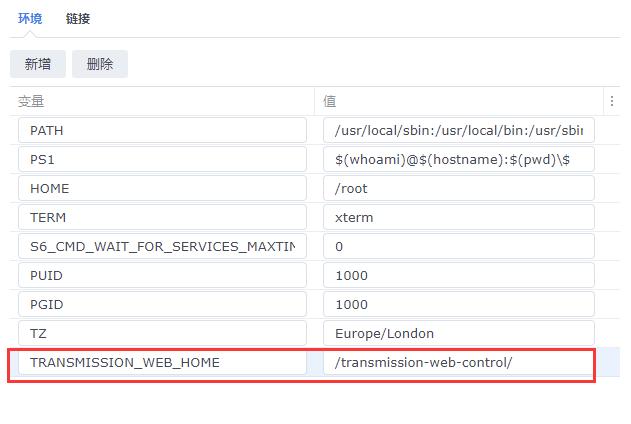This screenshot has height=424, width=631.
Task: Focus the PGID value field
Action: coord(458,305)
